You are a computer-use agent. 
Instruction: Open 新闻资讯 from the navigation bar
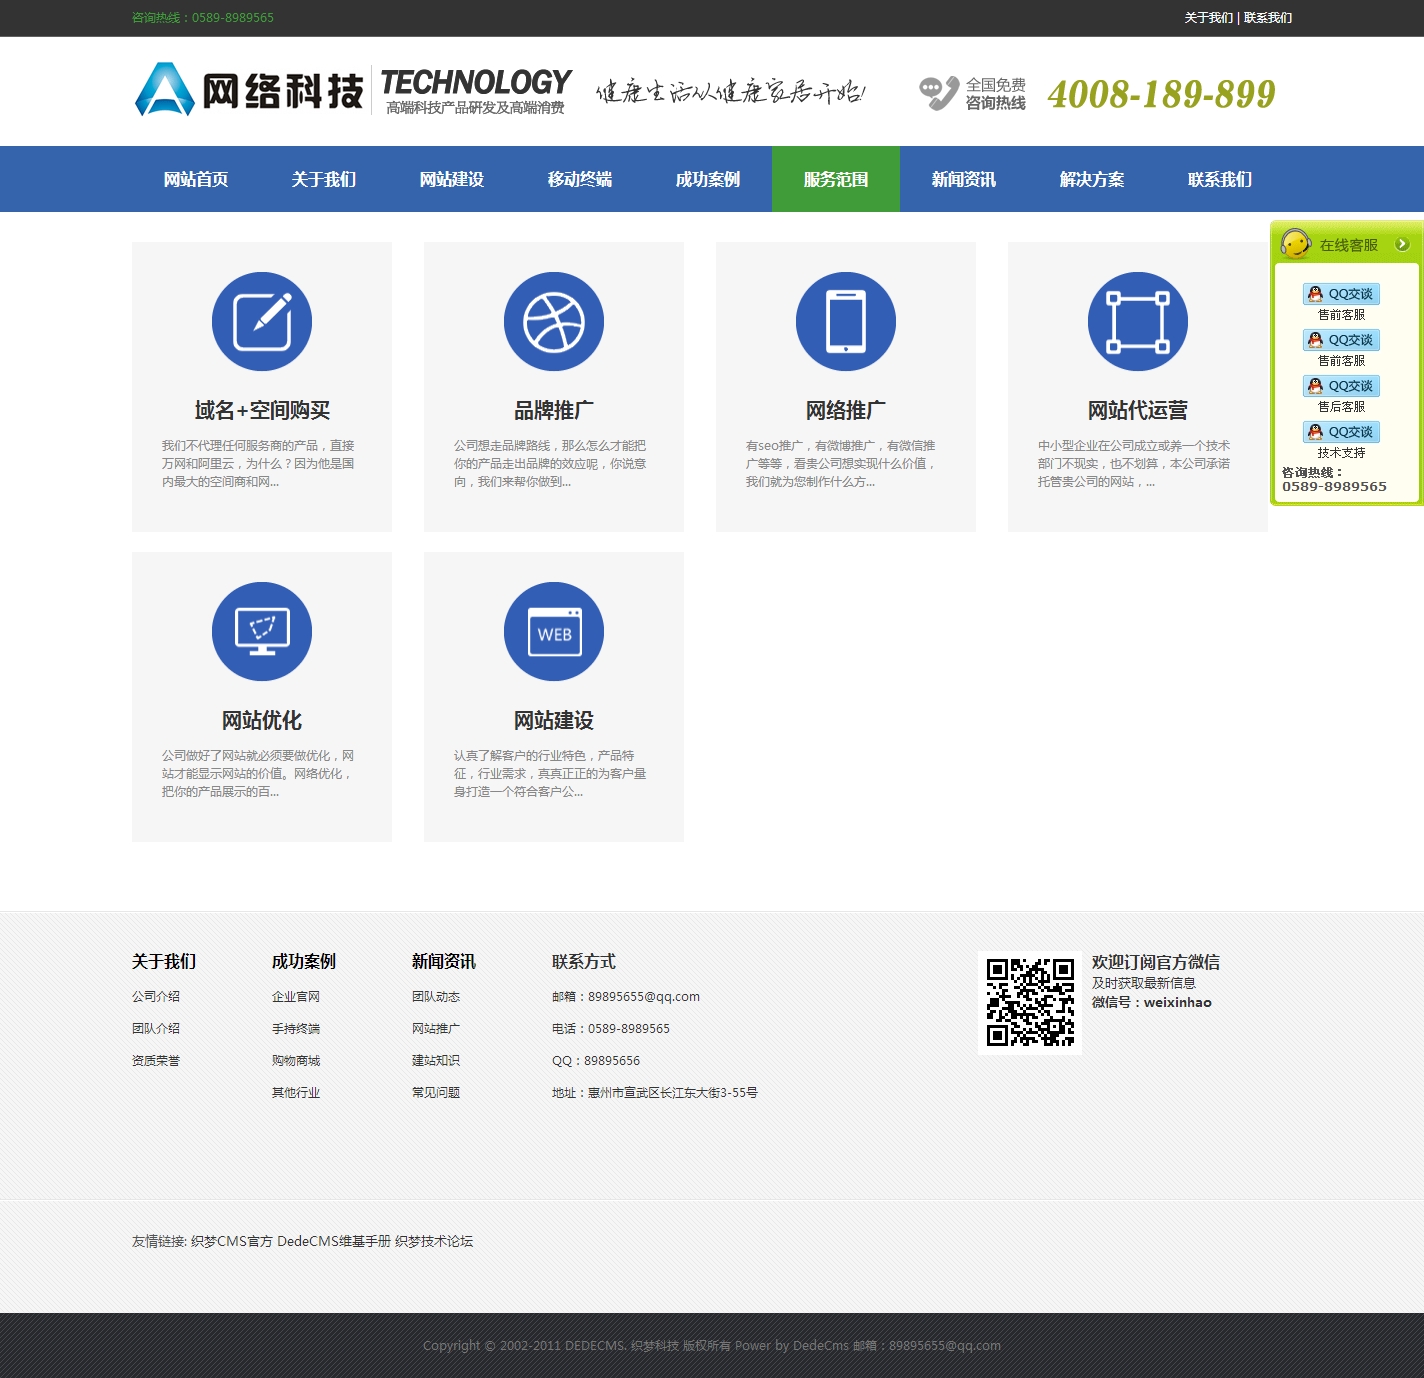pyautogui.click(x=964, y=179)
